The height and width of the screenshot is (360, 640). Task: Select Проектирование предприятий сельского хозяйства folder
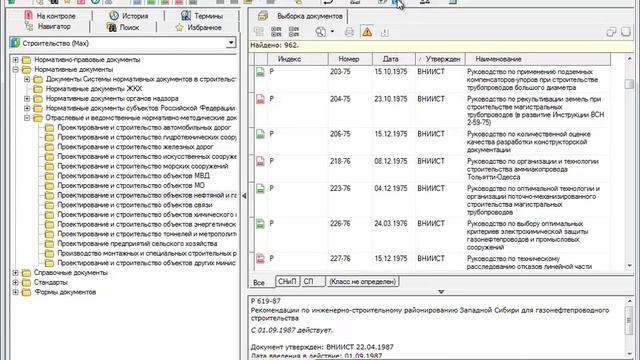pos(137,244)
